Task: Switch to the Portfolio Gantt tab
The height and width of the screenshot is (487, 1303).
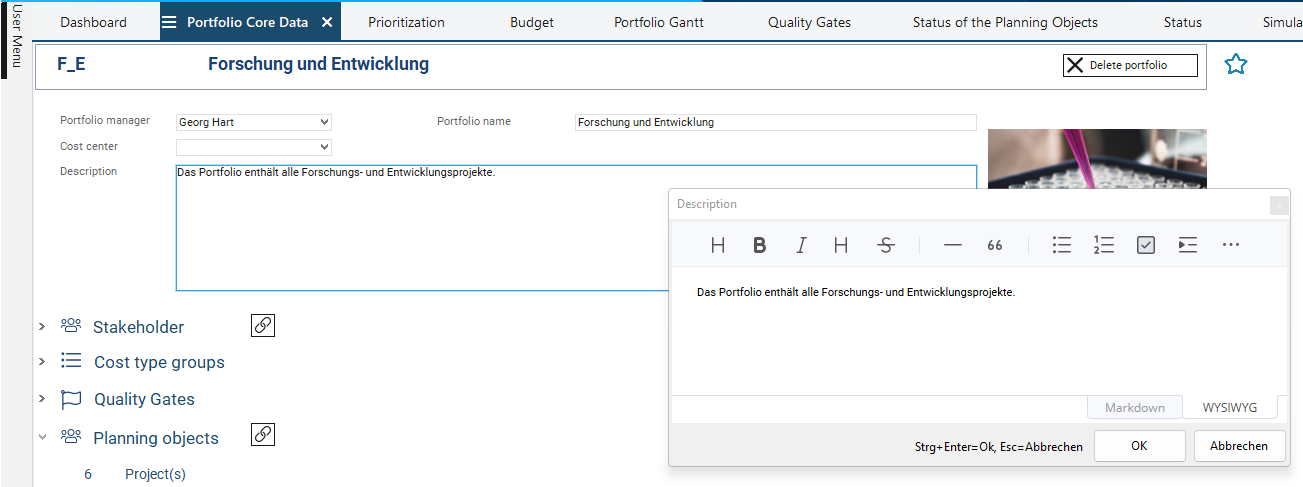Action: (658, 22)
